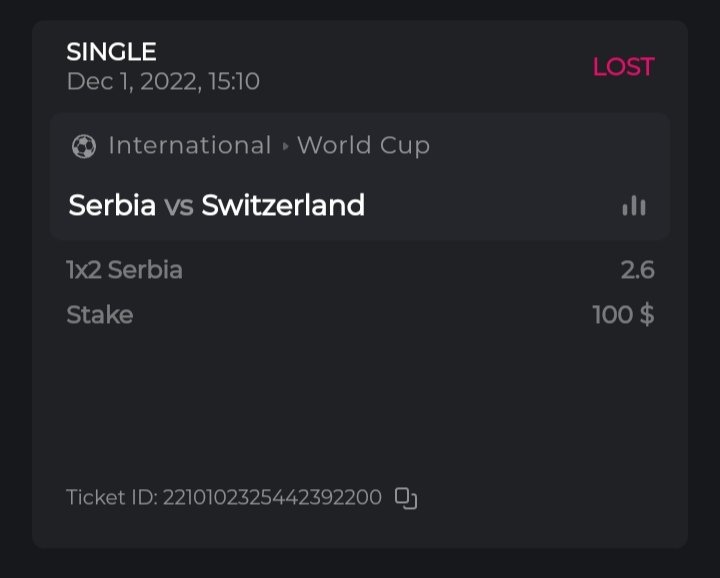Select the ticket ID number text

pos(272,497)
